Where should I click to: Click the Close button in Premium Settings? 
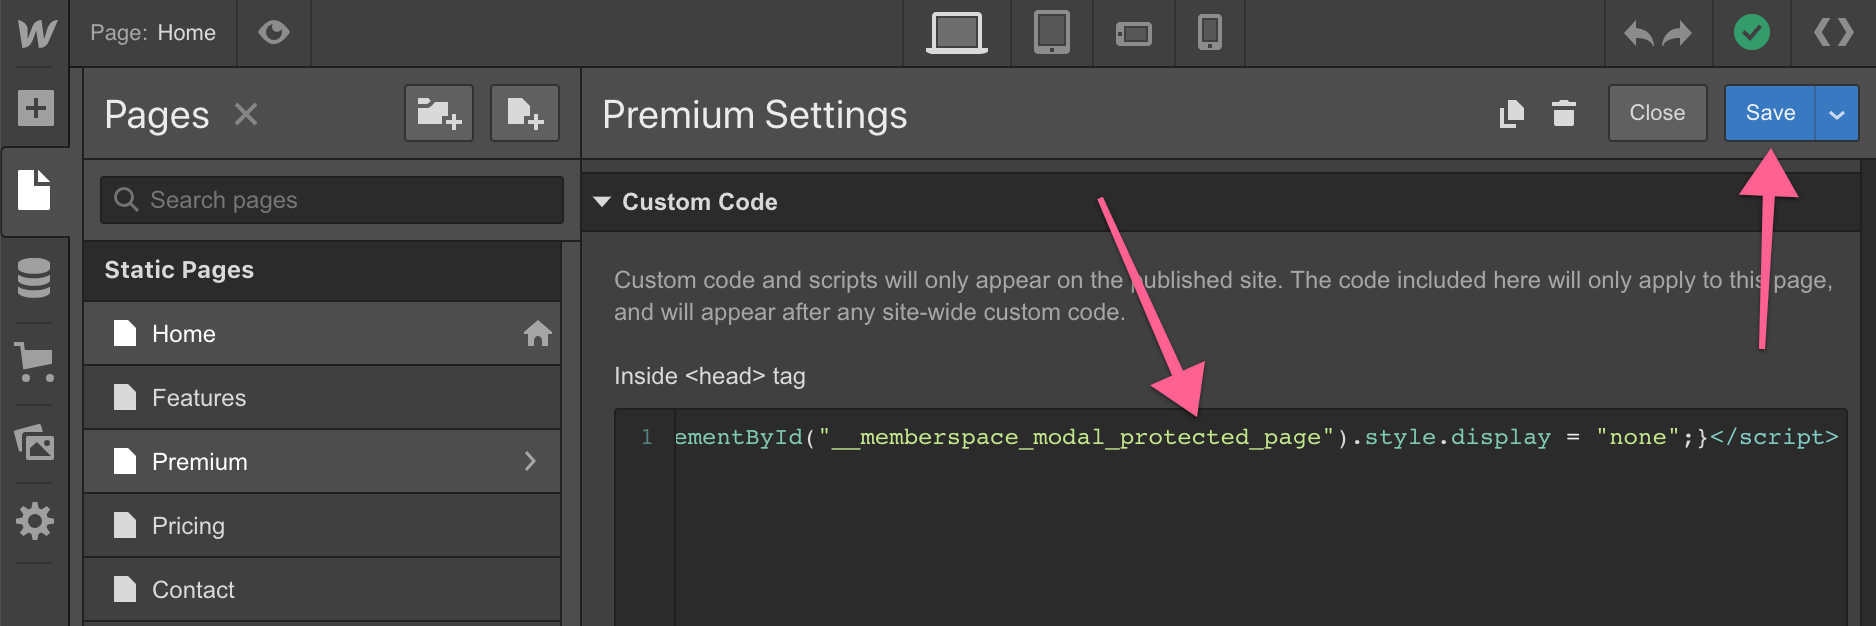point(1657,113)
